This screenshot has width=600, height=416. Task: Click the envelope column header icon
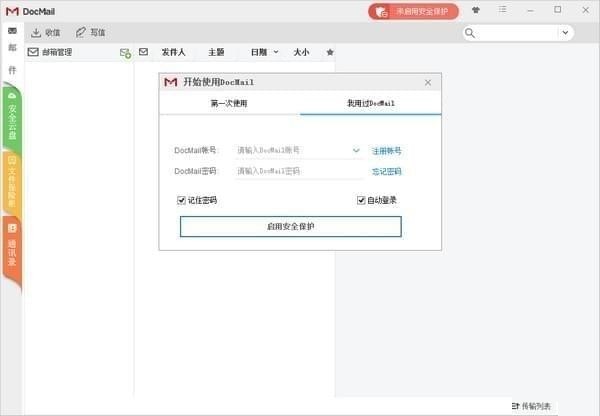(143, 52)
